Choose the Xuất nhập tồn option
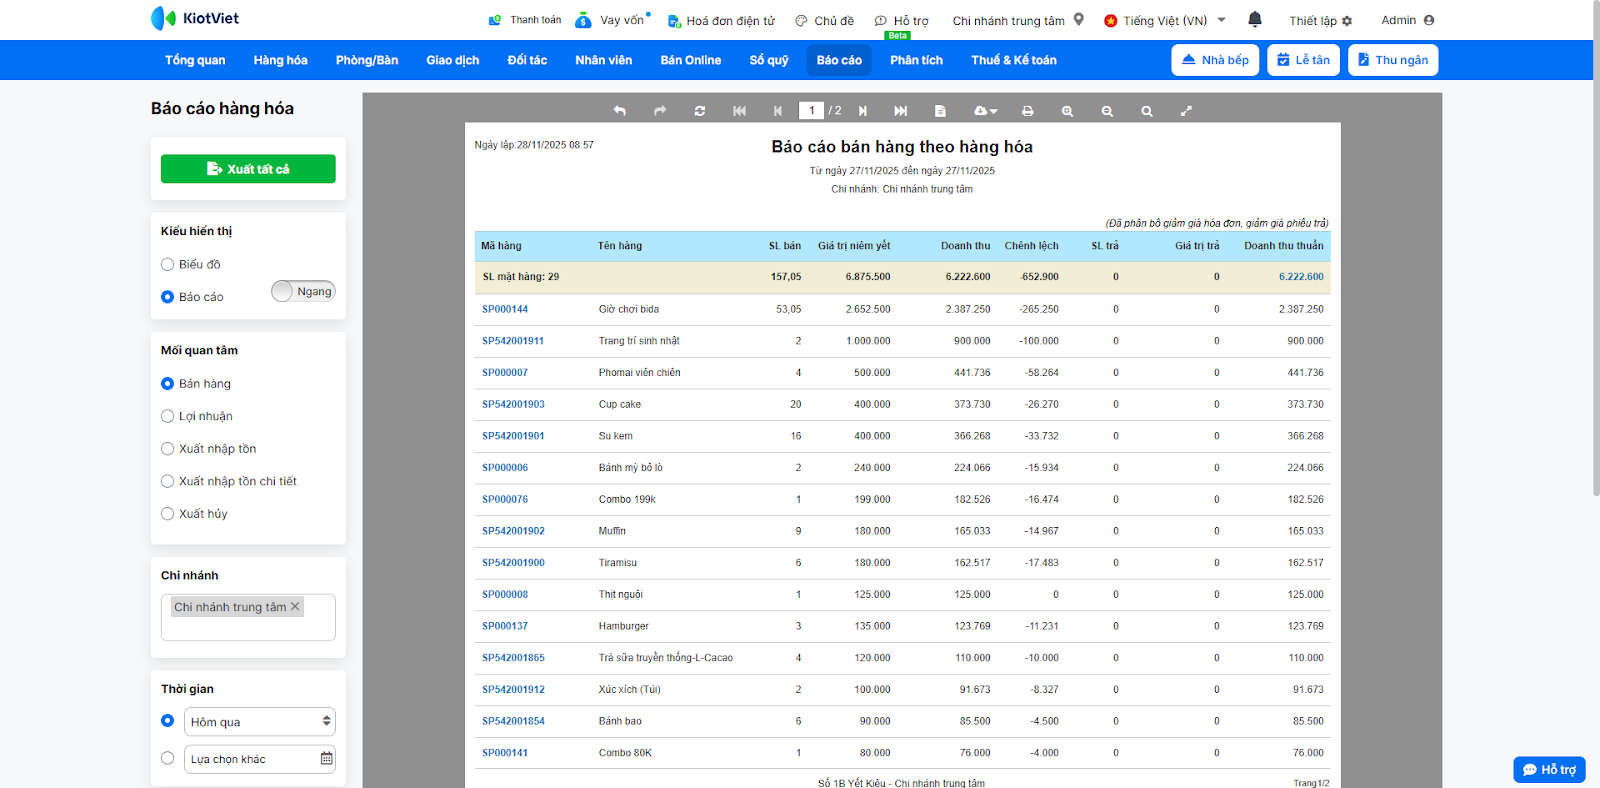1600x788 pixels. 168,449
